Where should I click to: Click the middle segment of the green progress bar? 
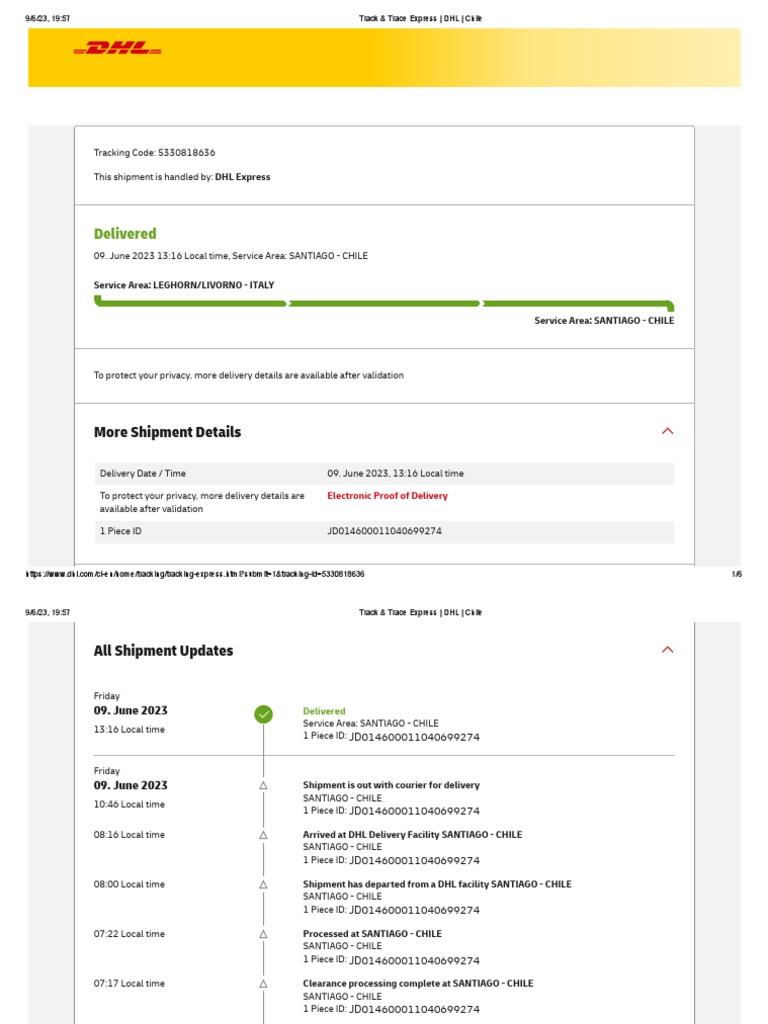[385, 303]
